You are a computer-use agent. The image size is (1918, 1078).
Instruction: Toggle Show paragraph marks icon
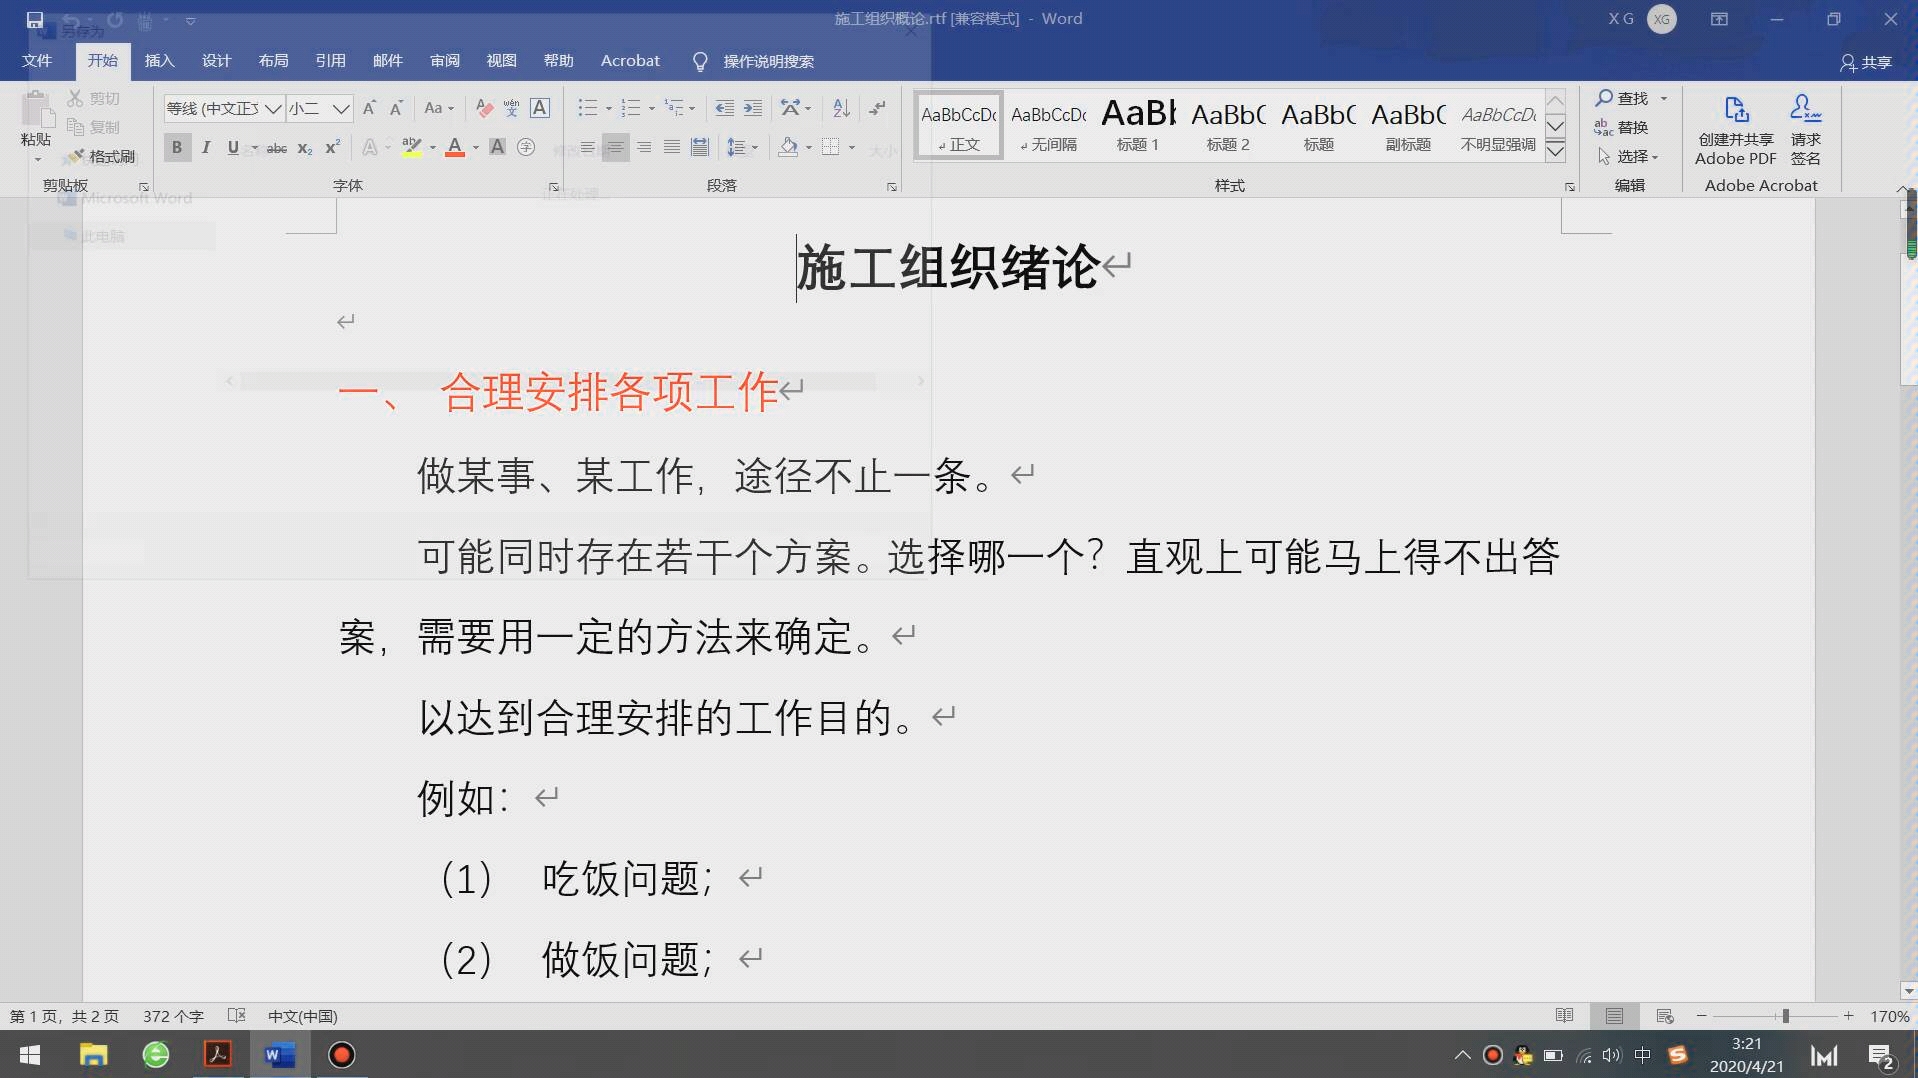878,108
